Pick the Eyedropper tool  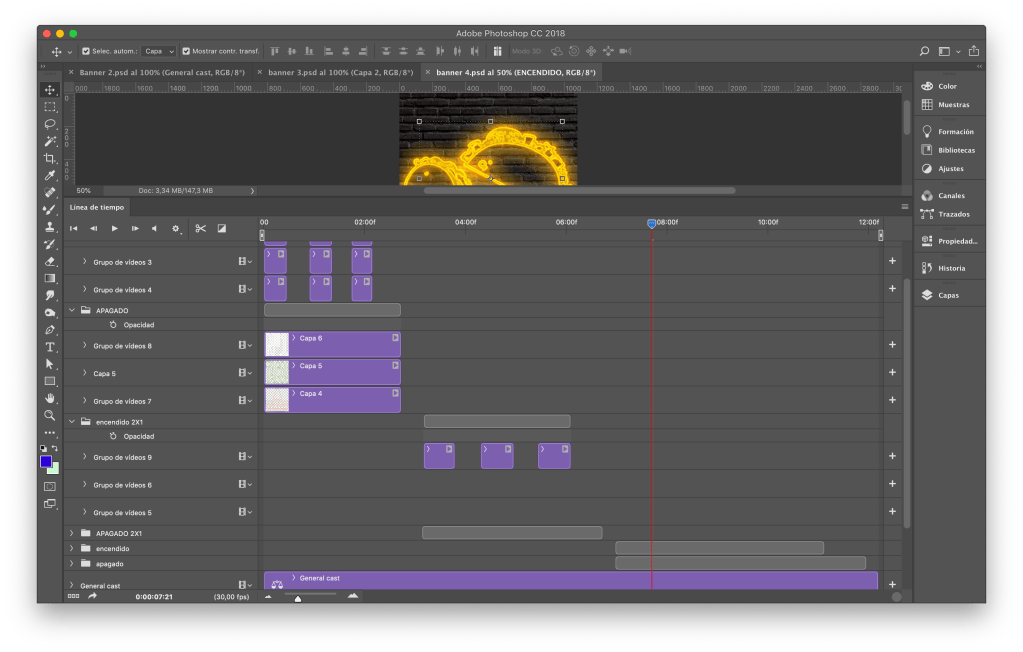50,175
